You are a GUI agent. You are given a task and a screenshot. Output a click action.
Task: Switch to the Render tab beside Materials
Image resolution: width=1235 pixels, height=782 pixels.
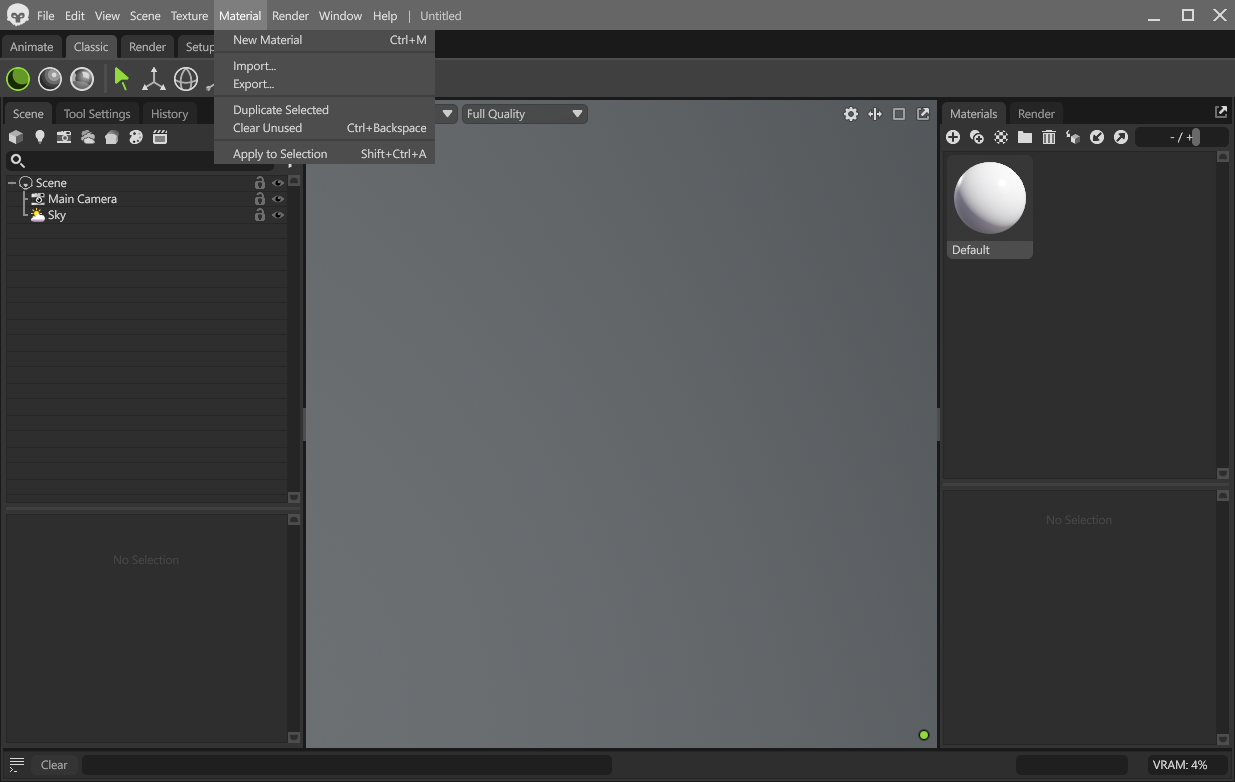pos(1036,113)
